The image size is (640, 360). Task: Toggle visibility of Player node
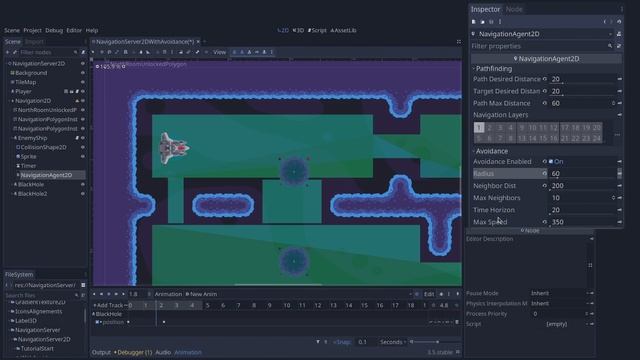[83, 91]
